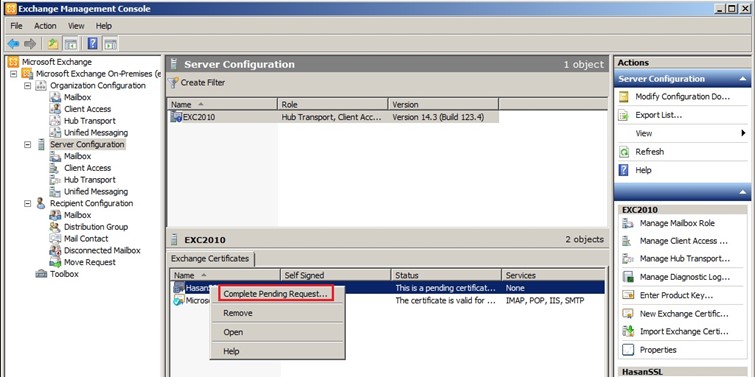Click the Recipient Configuration person icon

[x=41, y=204]
